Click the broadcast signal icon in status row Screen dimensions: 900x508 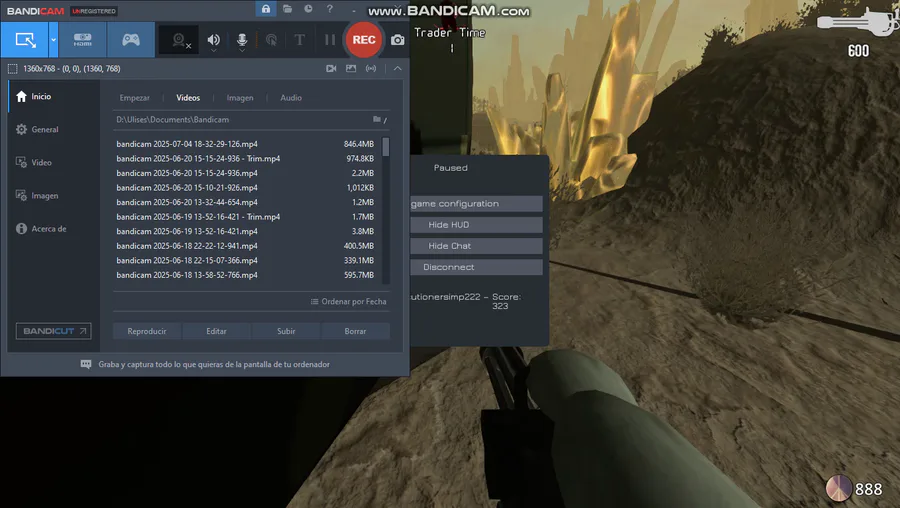(371, 68)
